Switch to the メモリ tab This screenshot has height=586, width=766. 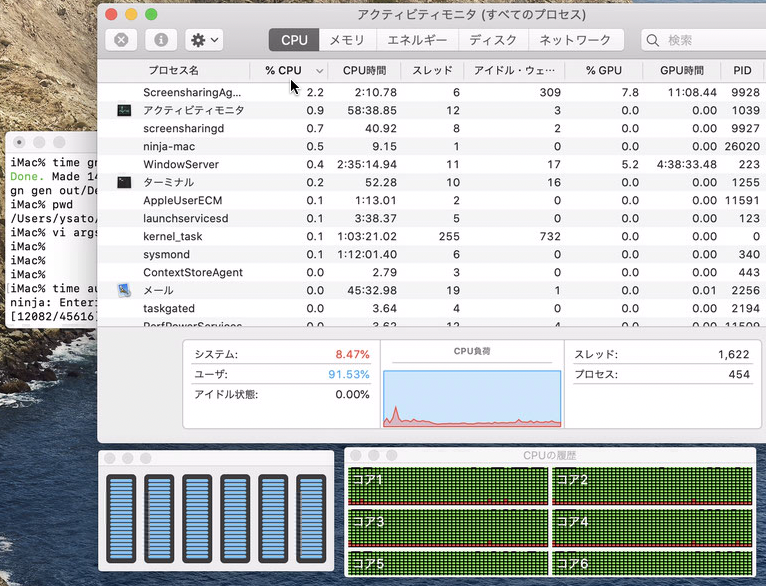pyautogui.click(x=347, y=40)
